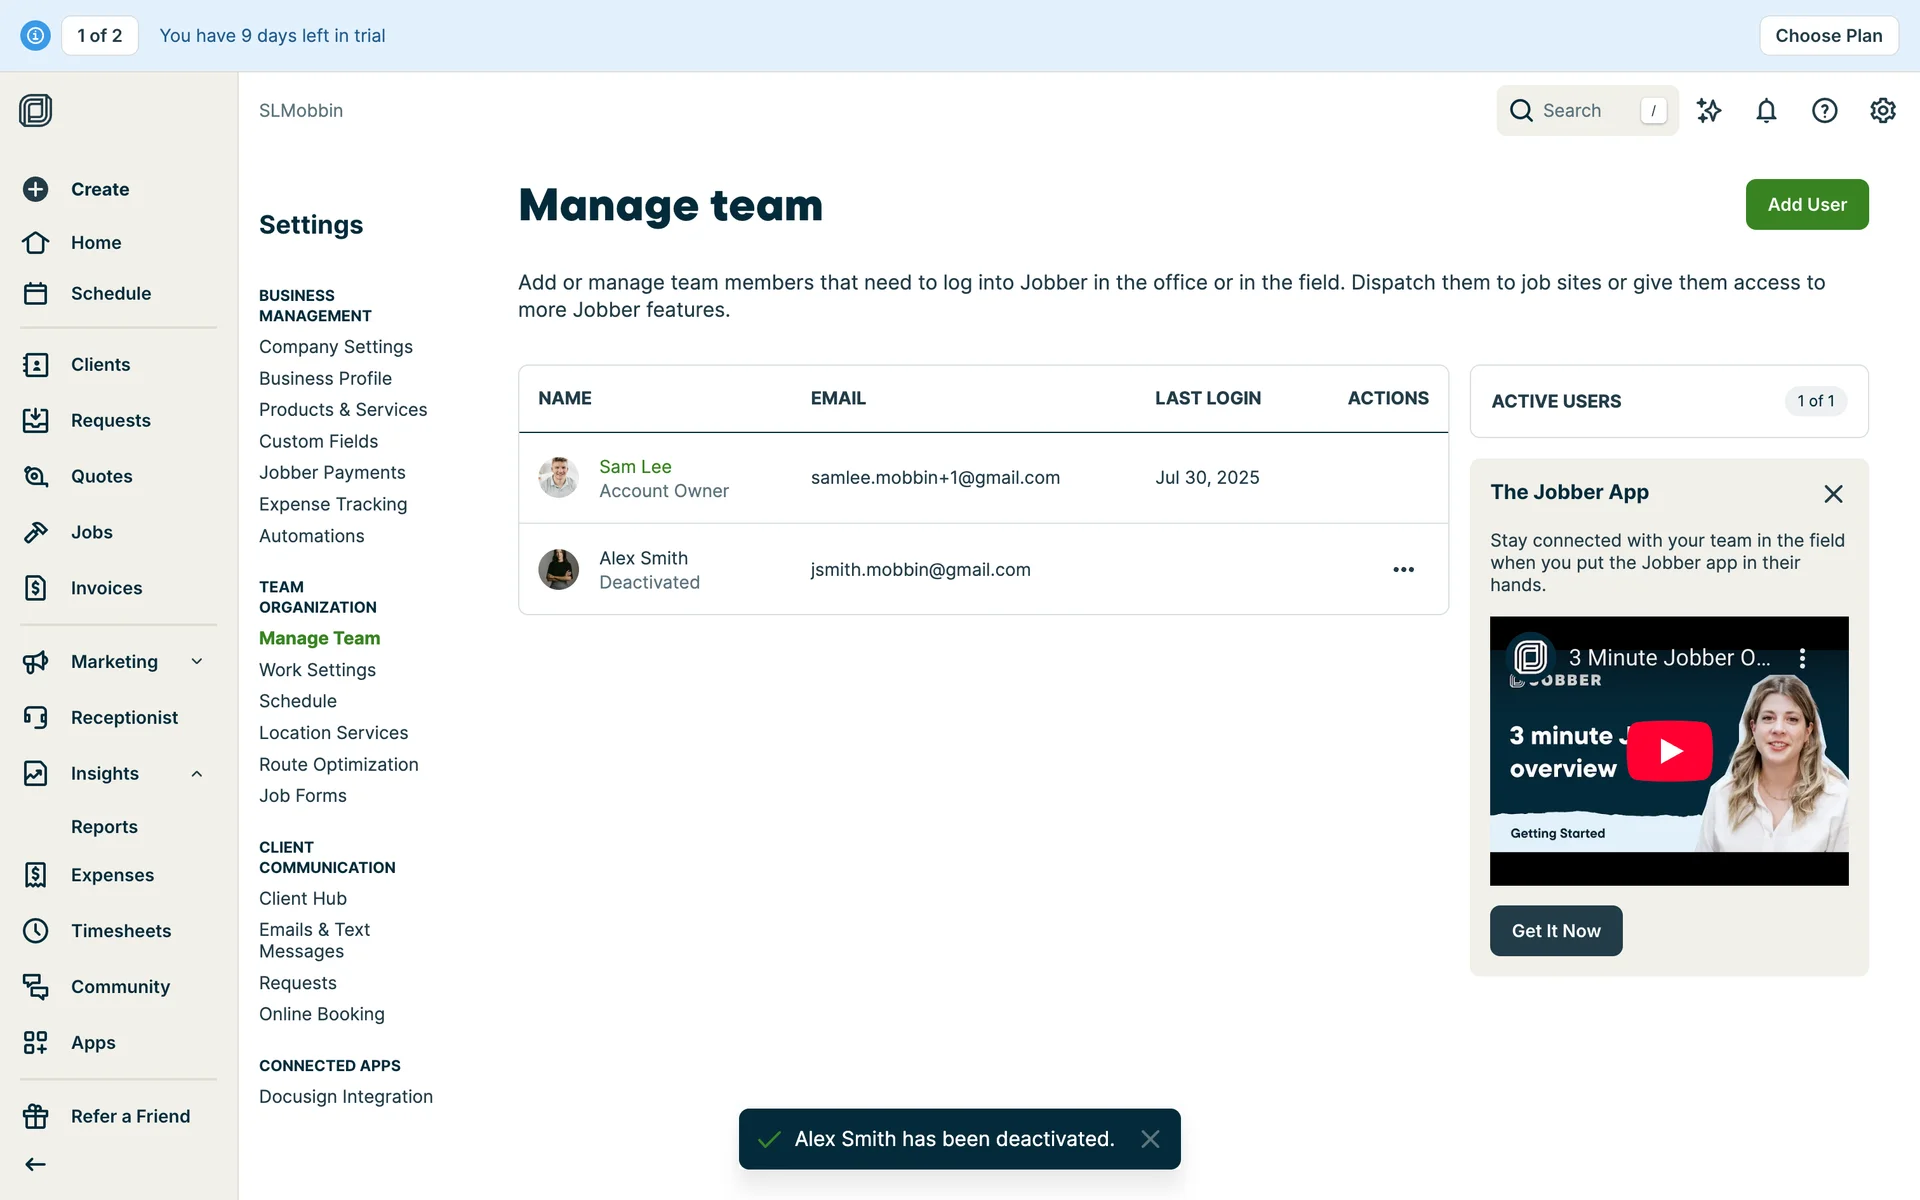Expand the Marketing menu chevron
1920x1200 pixels.
pos(197,661)
